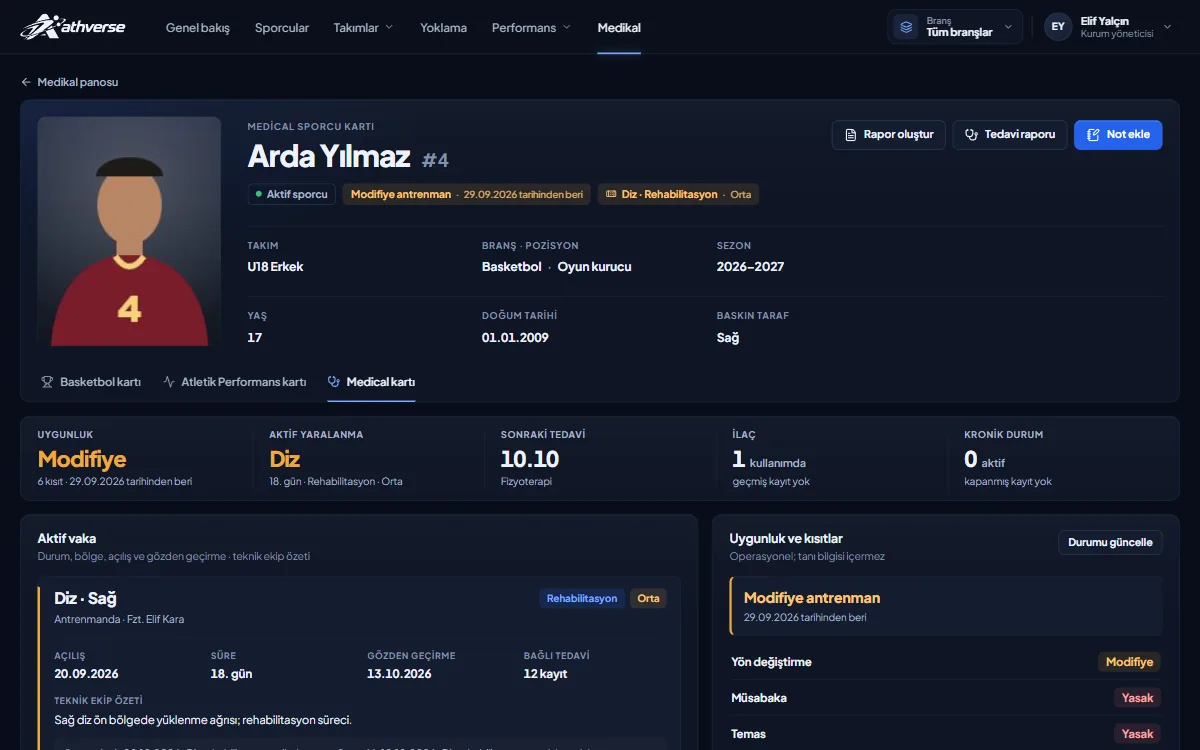
Task: Click Not ekle button
Action: pyautogui.click(x=1118, y=135)
